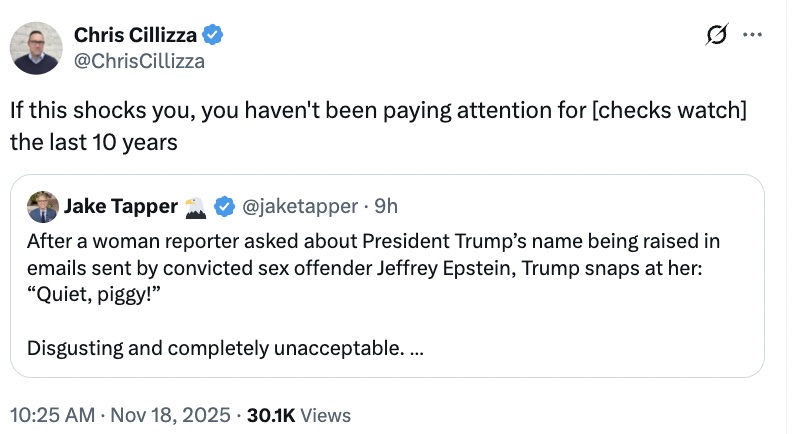The width and height of the screenshot is (806, 434).
Task: Open the Chris Cillizza display name link
Action: coord(138,36)
